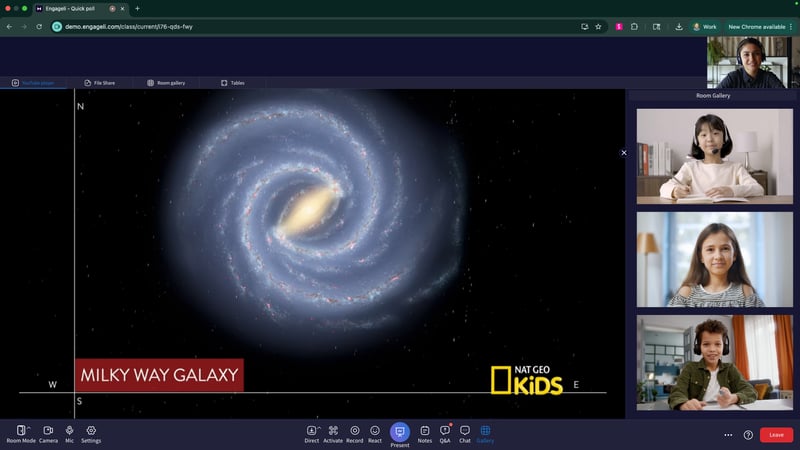Viewport: 800px width, 450px height.
Task: Open the Chat icon
Action: tap(465, 430)
